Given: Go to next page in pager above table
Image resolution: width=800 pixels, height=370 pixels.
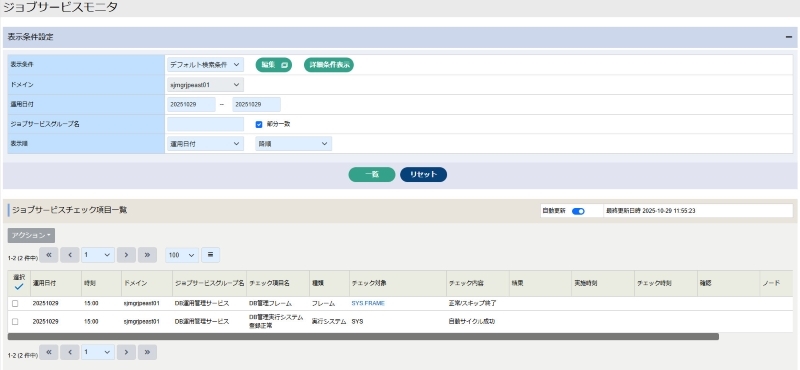Looking at the screenshot, I should 126,255.
